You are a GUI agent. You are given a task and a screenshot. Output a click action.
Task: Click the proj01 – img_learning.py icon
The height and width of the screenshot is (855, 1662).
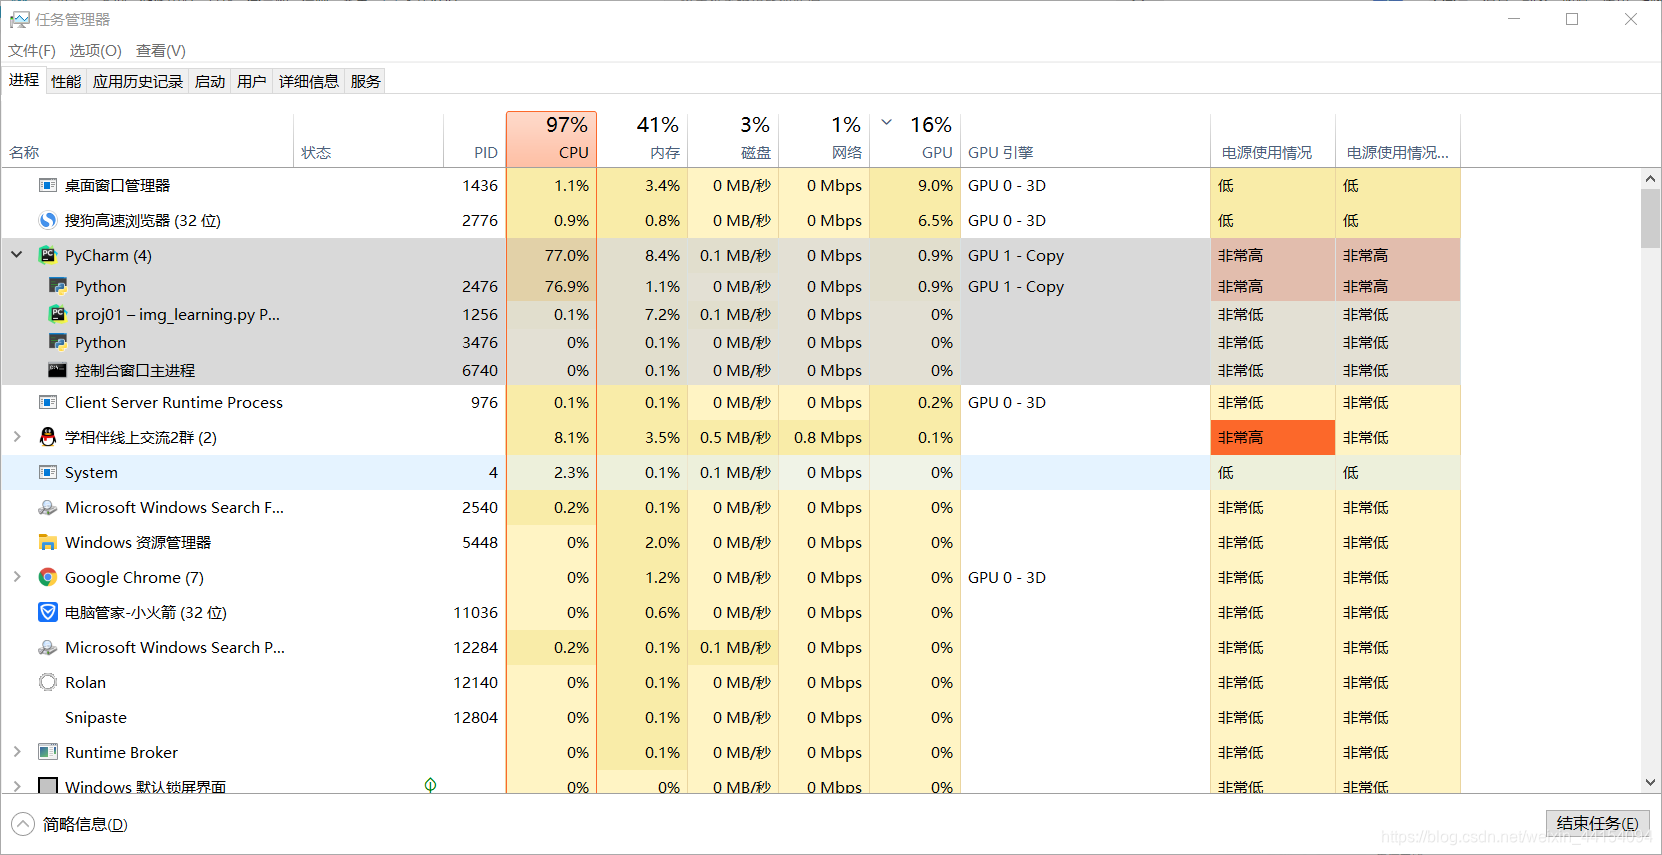(57, 314)
